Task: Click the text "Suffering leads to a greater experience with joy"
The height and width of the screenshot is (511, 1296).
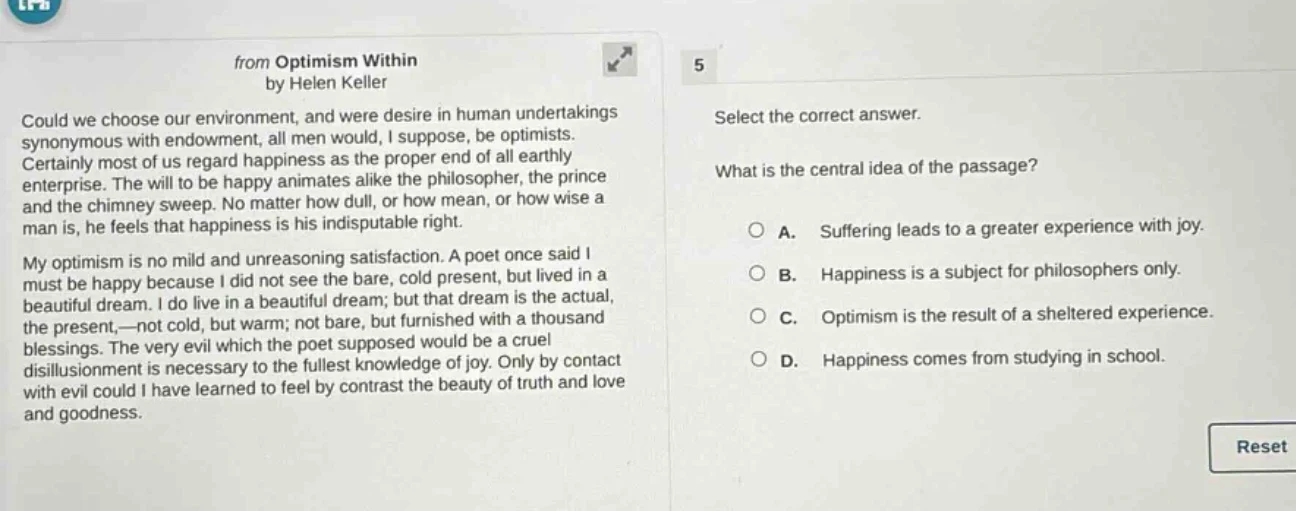Action: pos(1011,228)
